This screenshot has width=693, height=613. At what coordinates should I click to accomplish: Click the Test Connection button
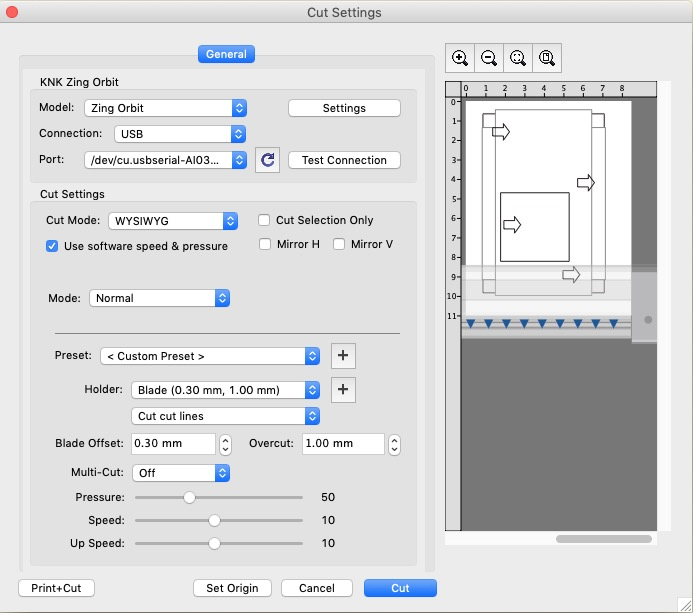click(x=344, y=160)
